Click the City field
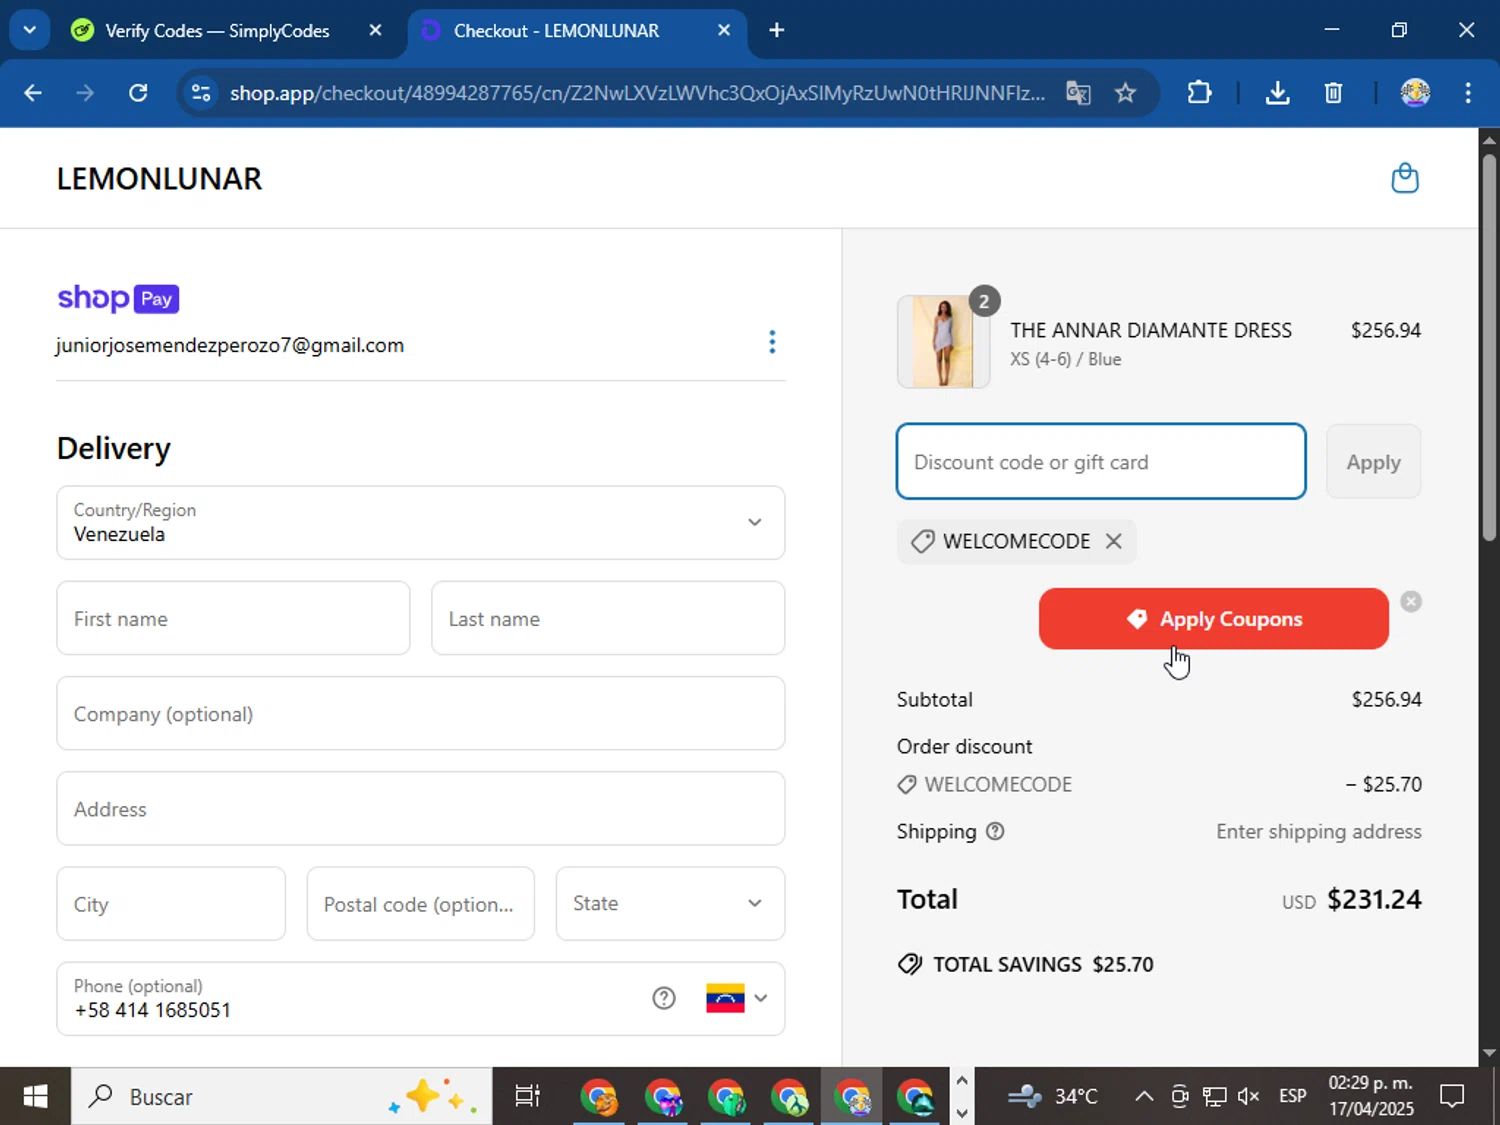 171,903
